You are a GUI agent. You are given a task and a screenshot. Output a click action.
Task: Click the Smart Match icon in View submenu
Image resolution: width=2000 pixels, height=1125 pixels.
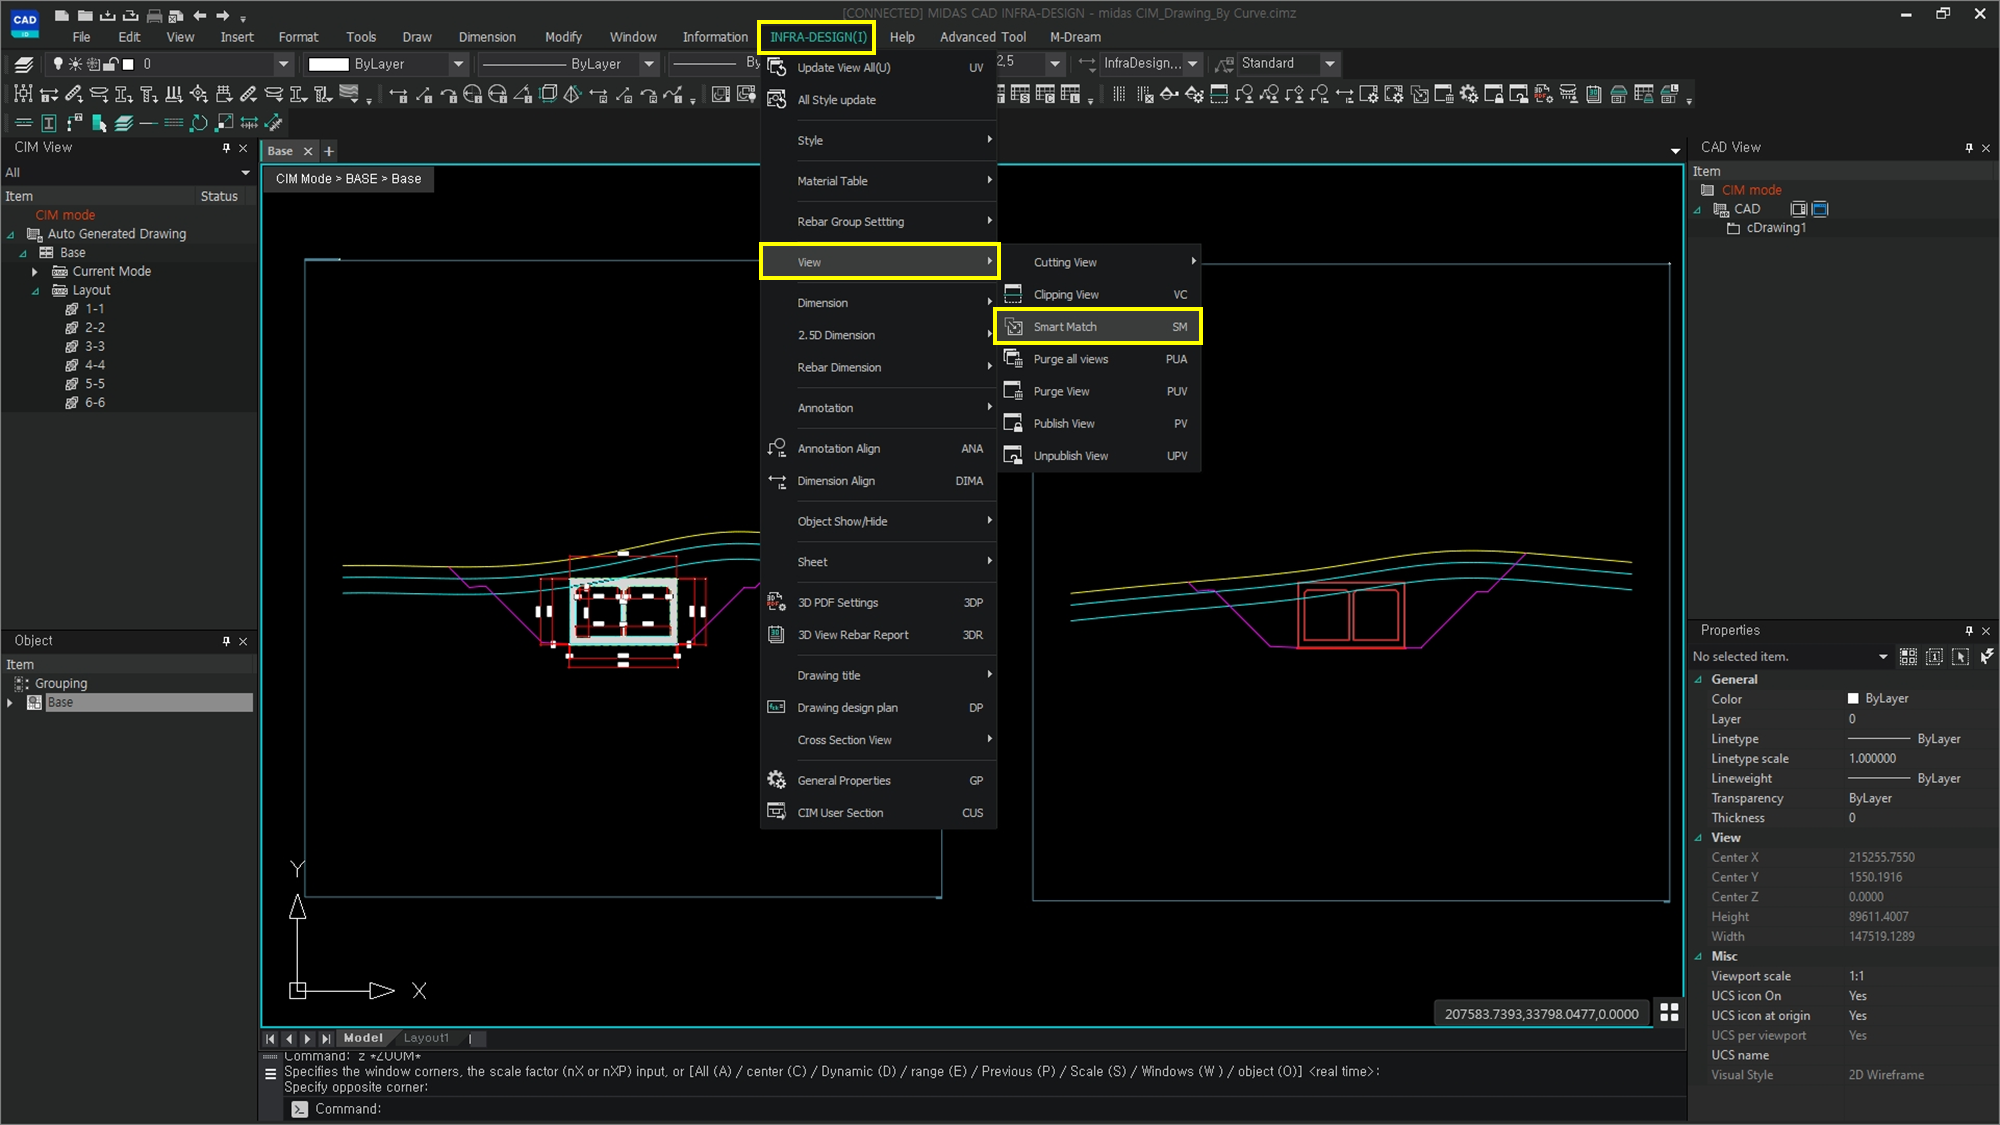coord(1014,327)
